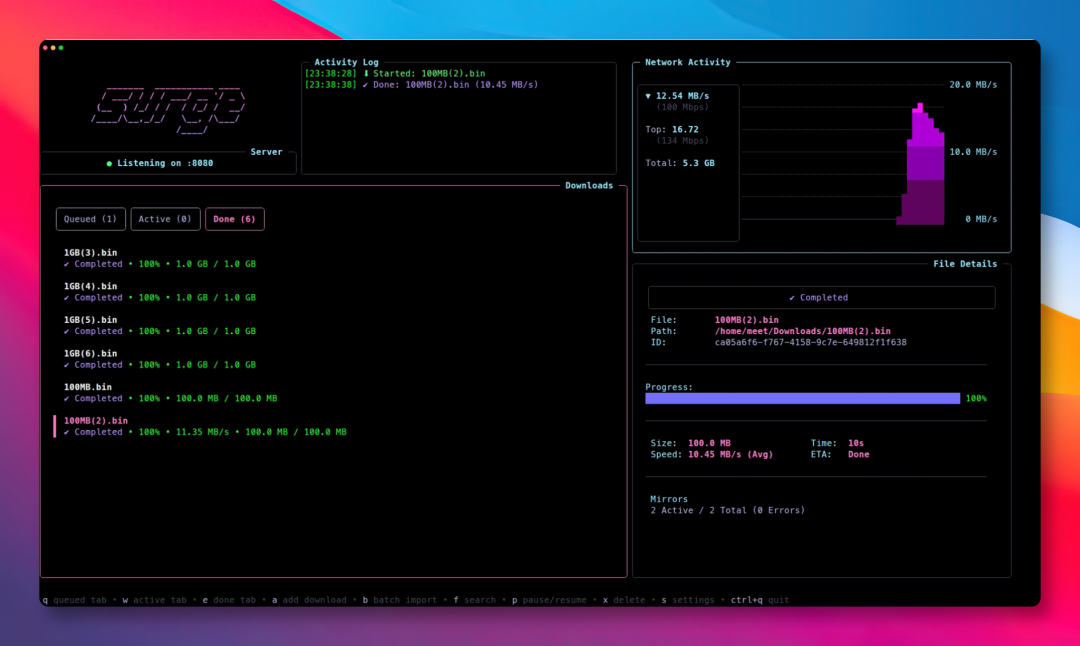Click the down arrow beside 12.54 MB/s
The image size is (1080, 646).
648,96
